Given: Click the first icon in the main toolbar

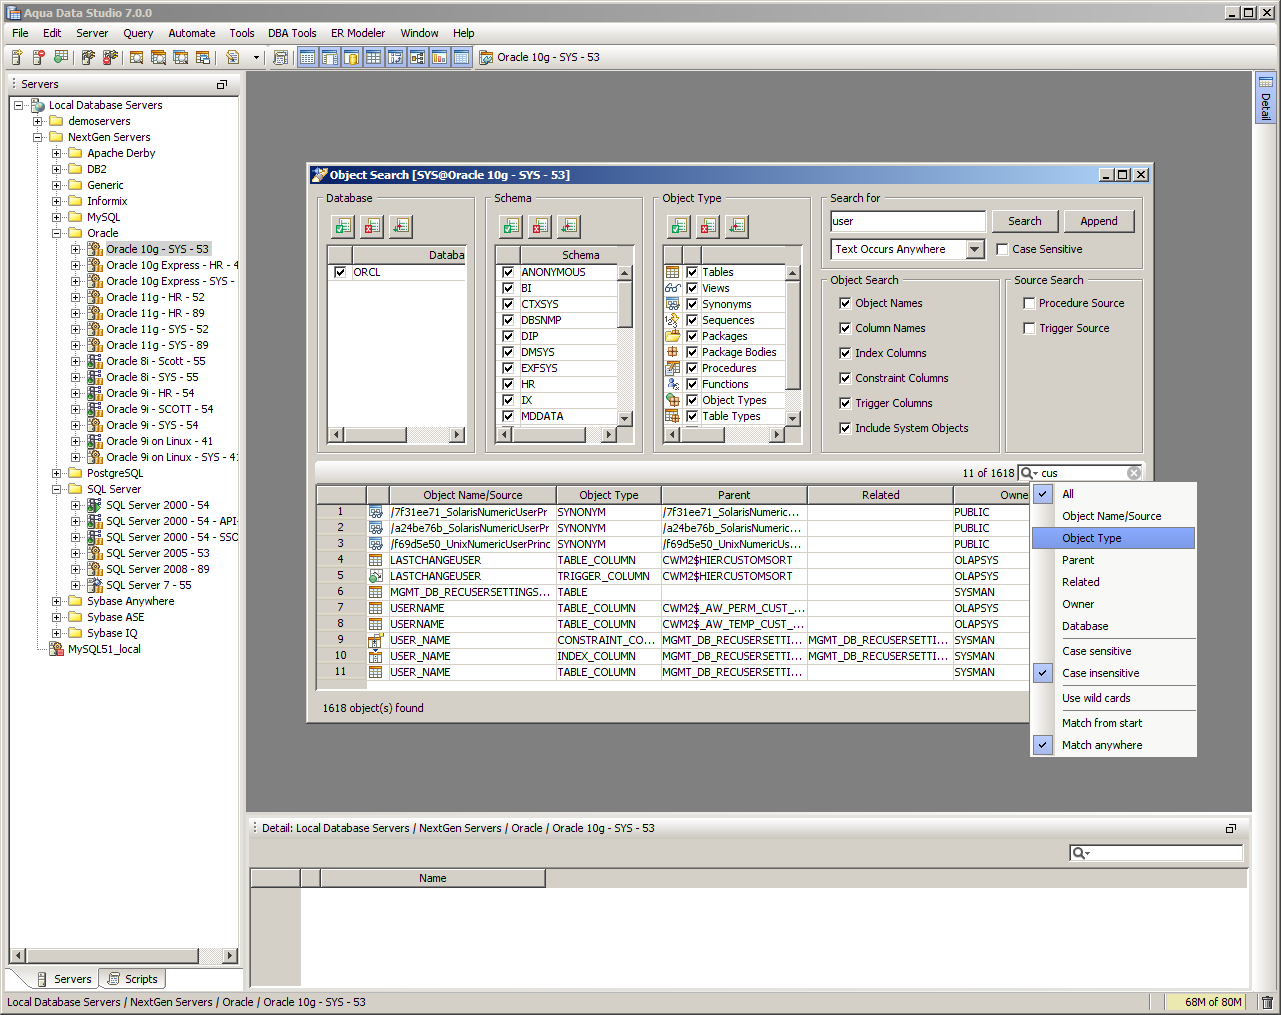Looking at the screenshot, I should click(x=17, y=58).
